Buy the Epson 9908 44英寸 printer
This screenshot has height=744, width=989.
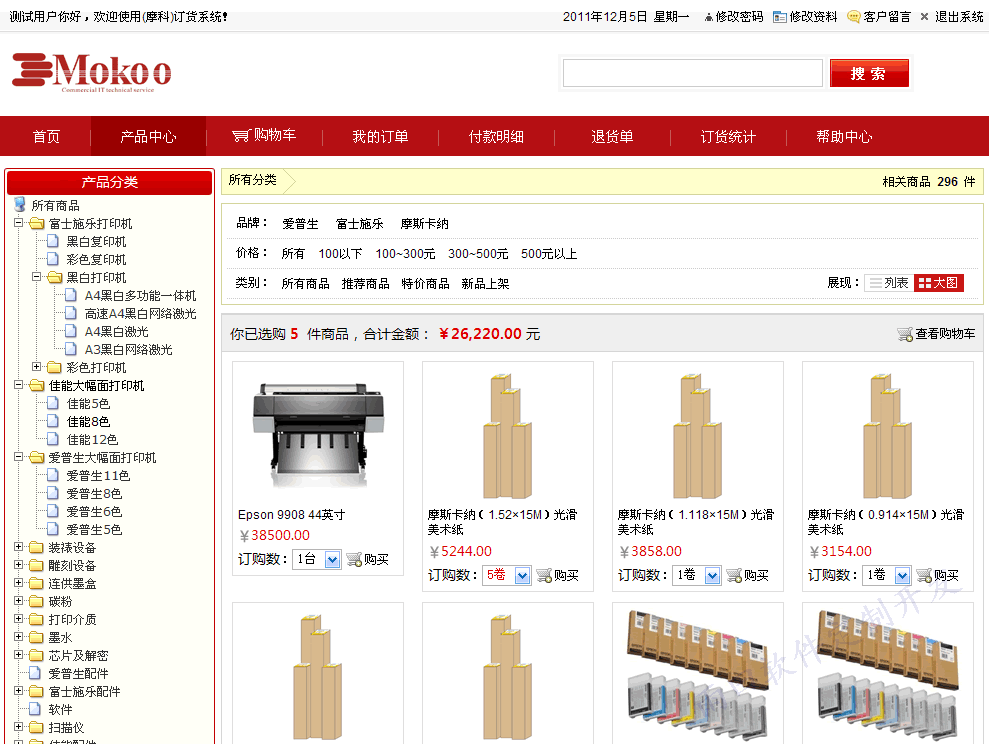[368, 559]
